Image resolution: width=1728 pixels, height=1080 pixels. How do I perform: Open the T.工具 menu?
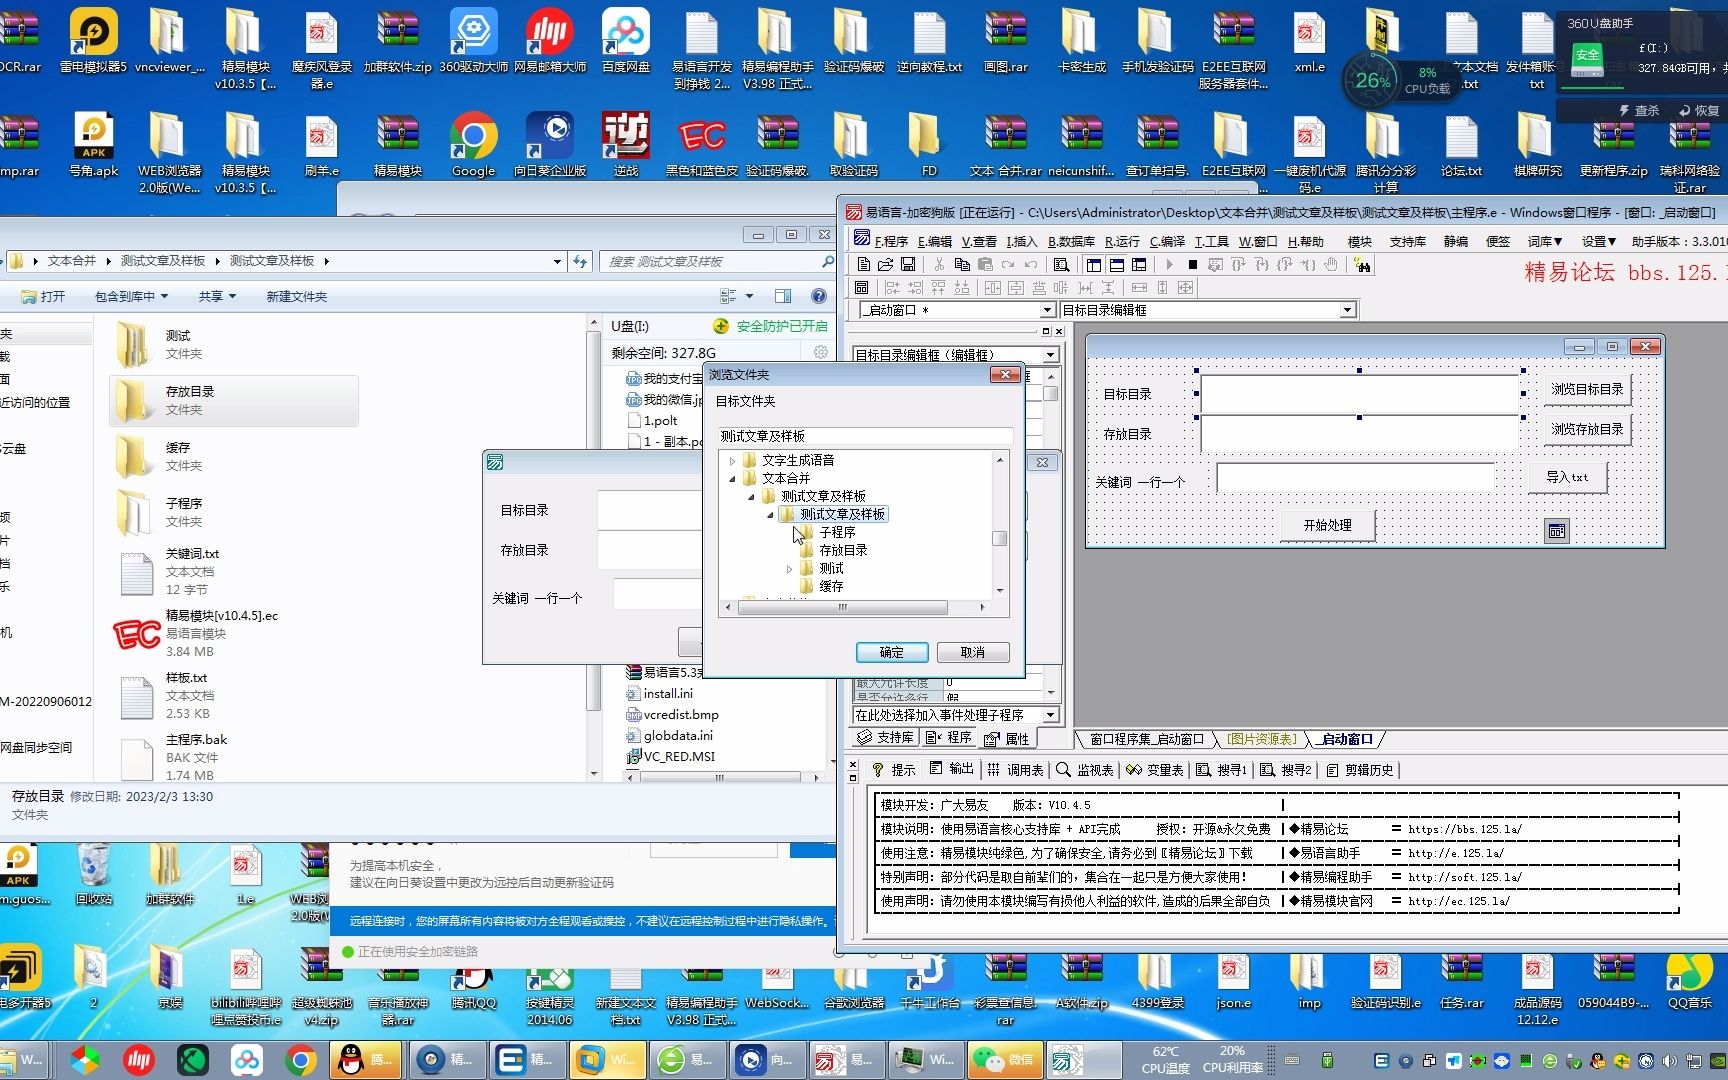[1211, 242]
